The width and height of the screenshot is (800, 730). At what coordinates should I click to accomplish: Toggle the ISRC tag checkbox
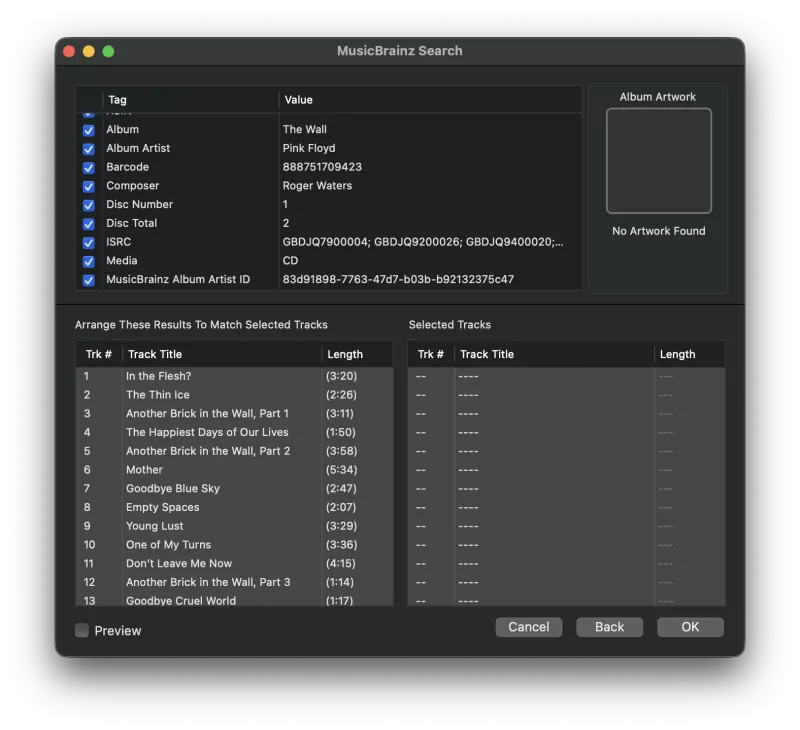pos(88,243)
